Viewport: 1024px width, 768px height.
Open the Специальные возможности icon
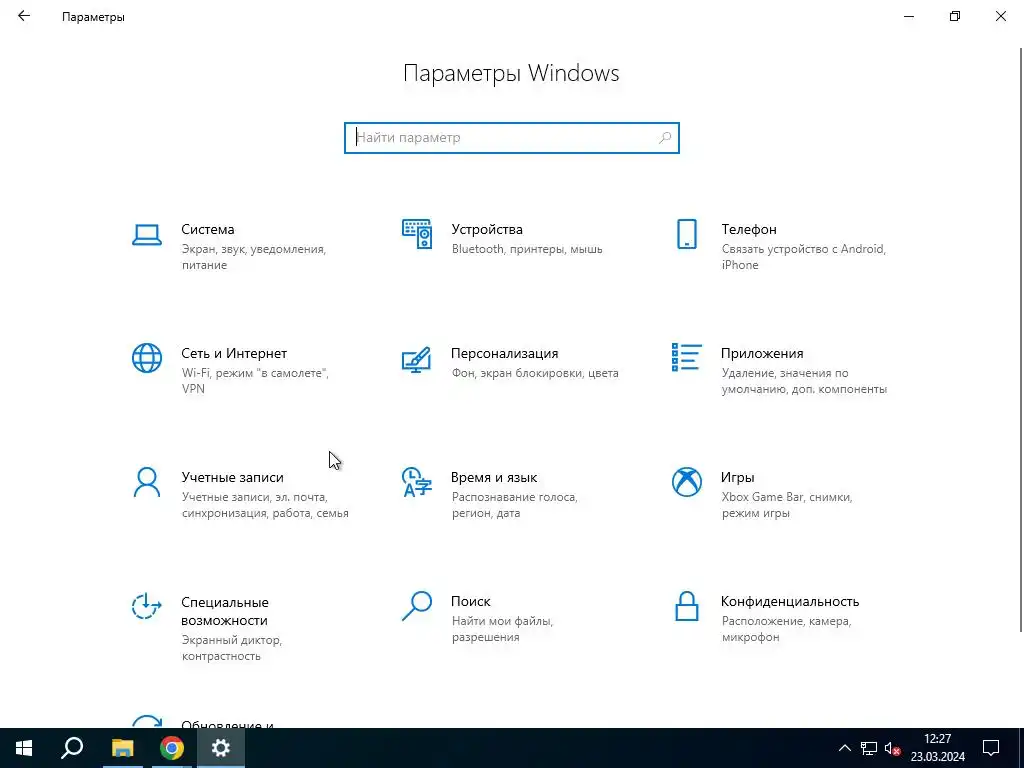click(146, 606)
